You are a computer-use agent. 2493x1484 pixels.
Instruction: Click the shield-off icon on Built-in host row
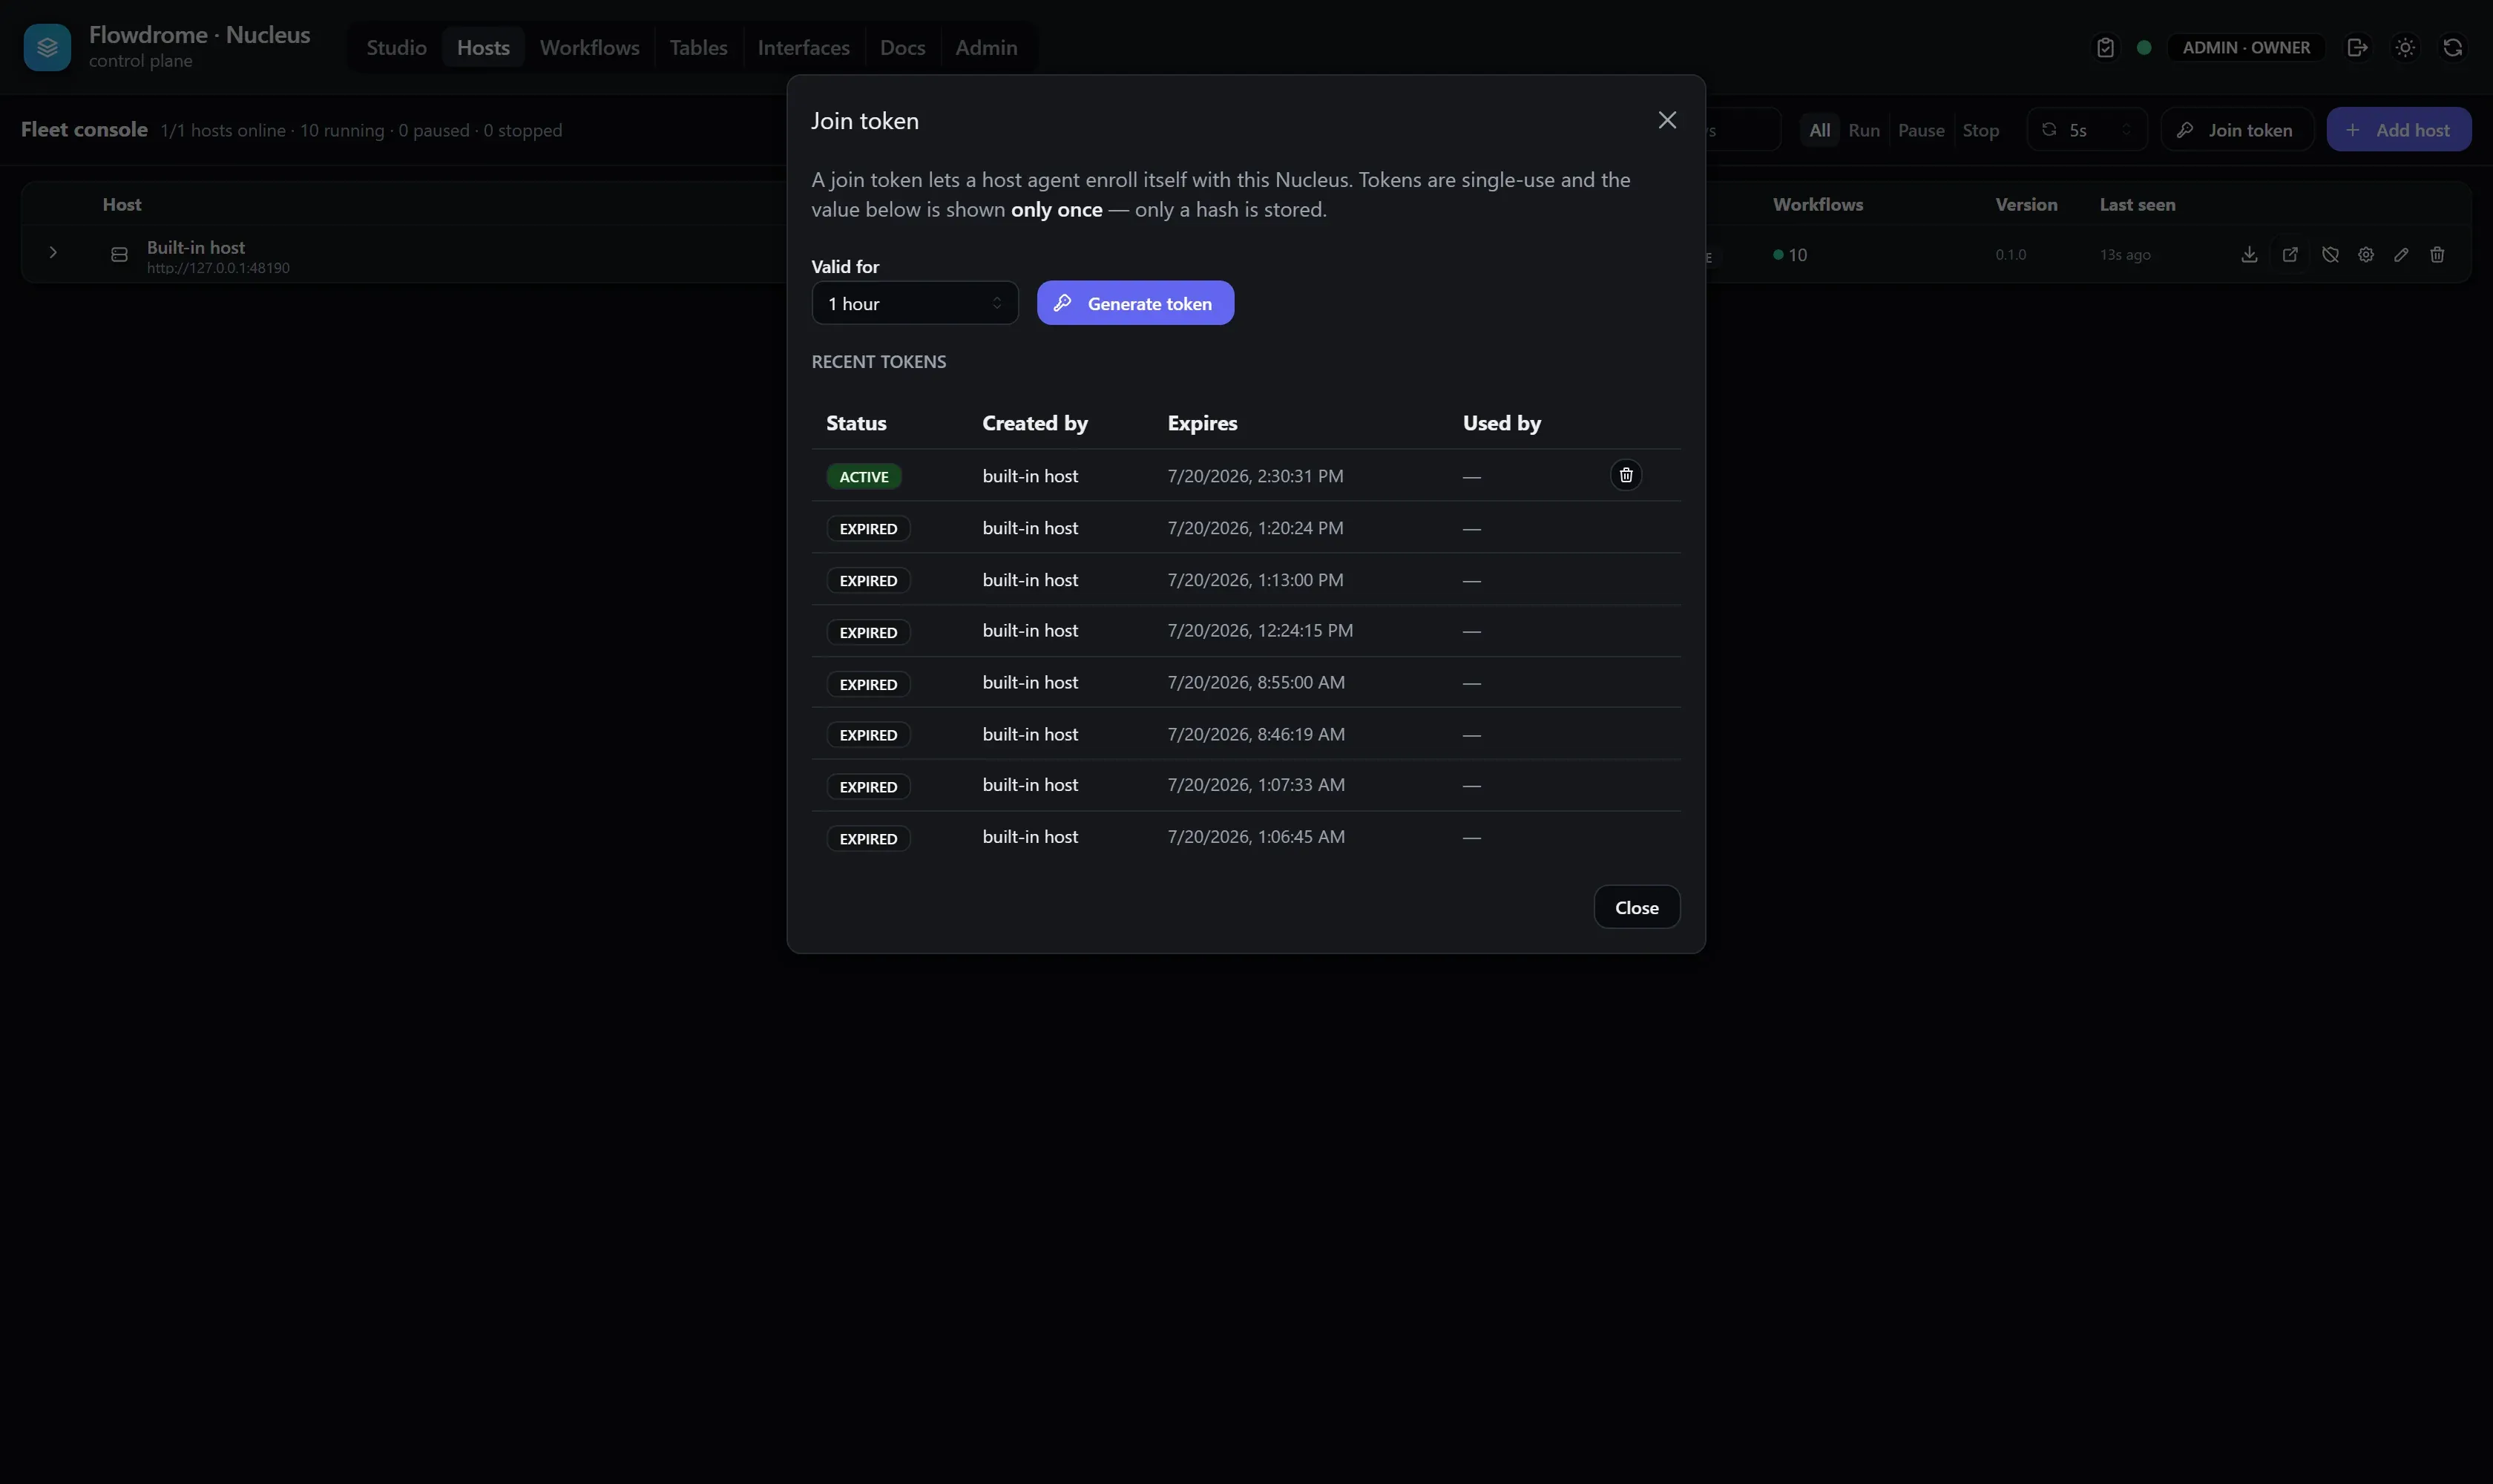[2330, 254]
